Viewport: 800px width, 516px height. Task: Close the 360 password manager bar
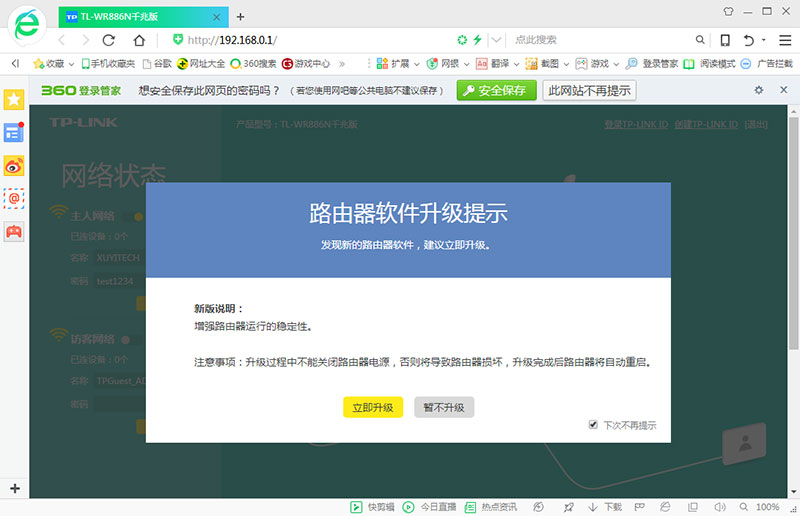point(784,90)
